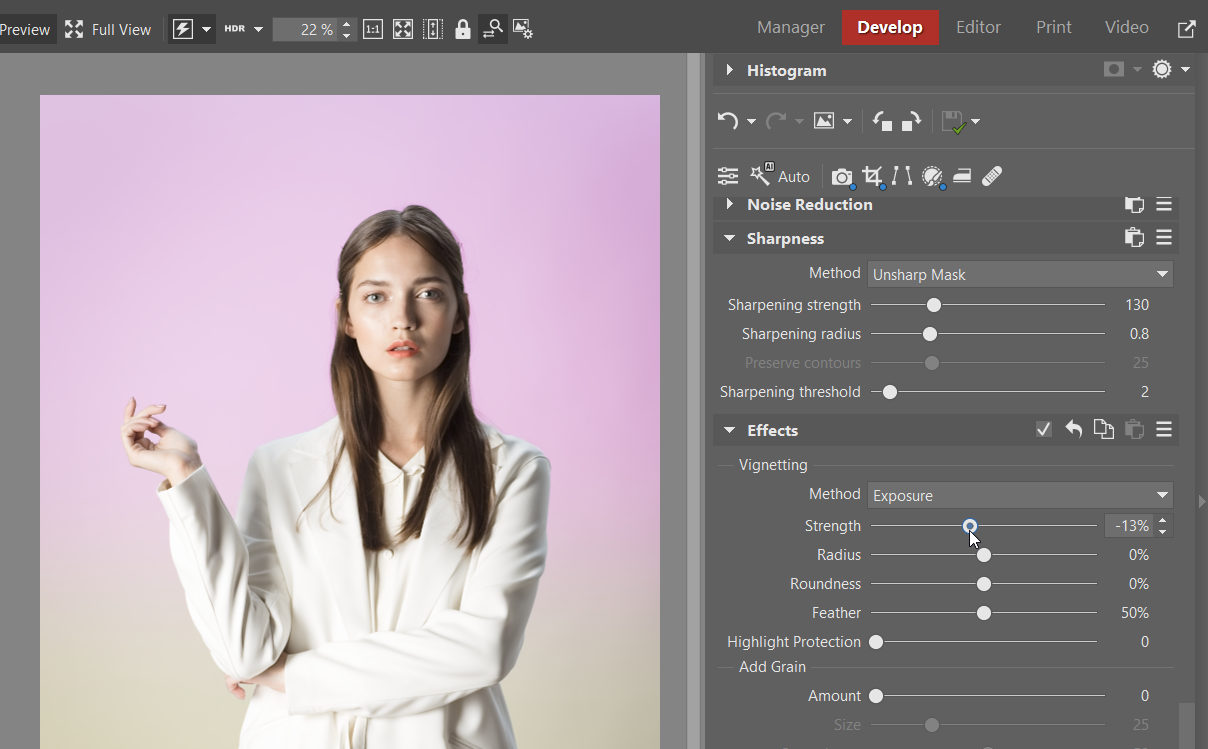Image resolution: width=1208 pixels, height=749 pixels.
Task: Click the Feather slider handle
Action: (x=984, y=613)
